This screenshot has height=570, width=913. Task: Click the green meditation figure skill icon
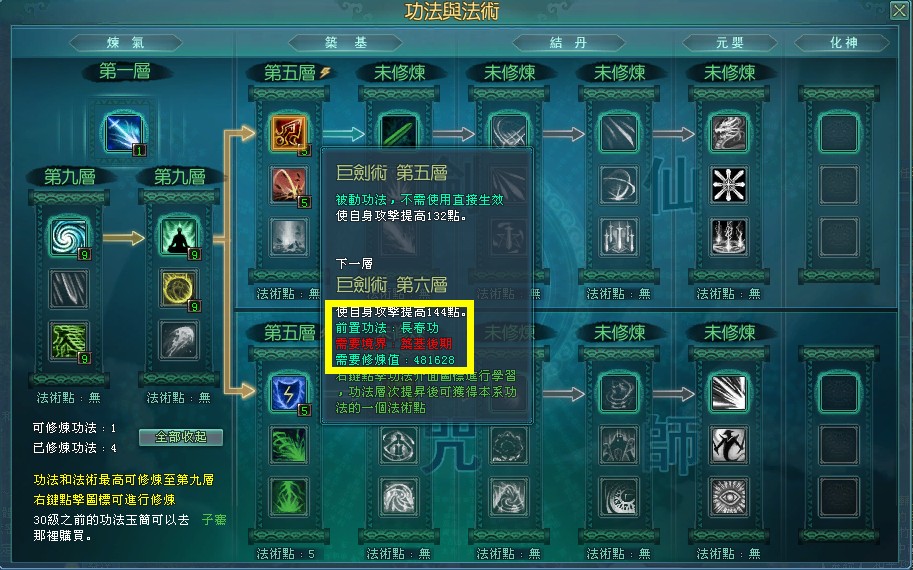pyautogui.click(x=179, y=237)
